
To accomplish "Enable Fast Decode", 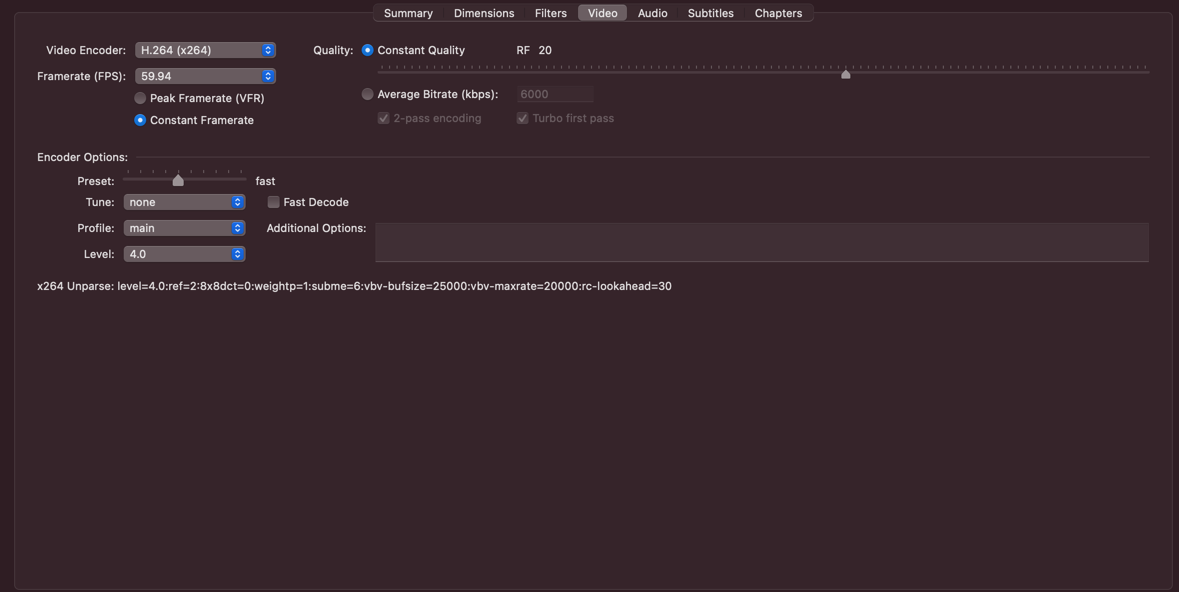I will tap(273, 201).
